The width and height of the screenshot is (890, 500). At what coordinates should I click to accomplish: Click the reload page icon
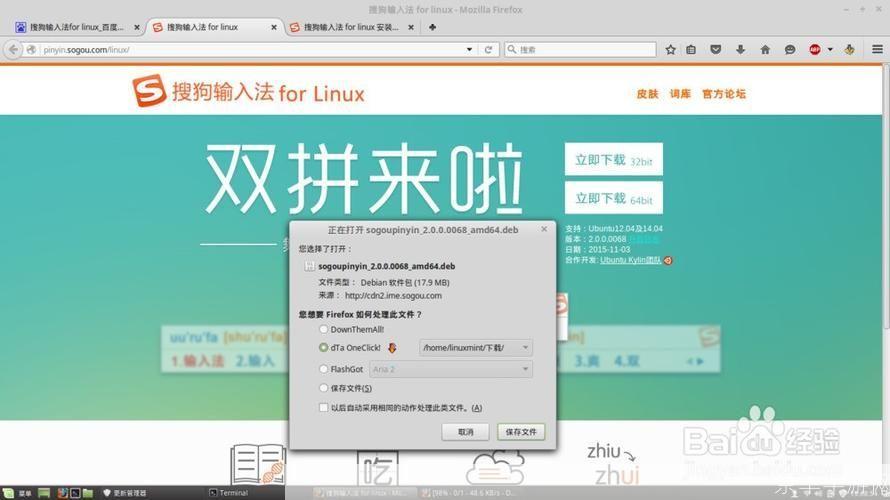[488, 50]
